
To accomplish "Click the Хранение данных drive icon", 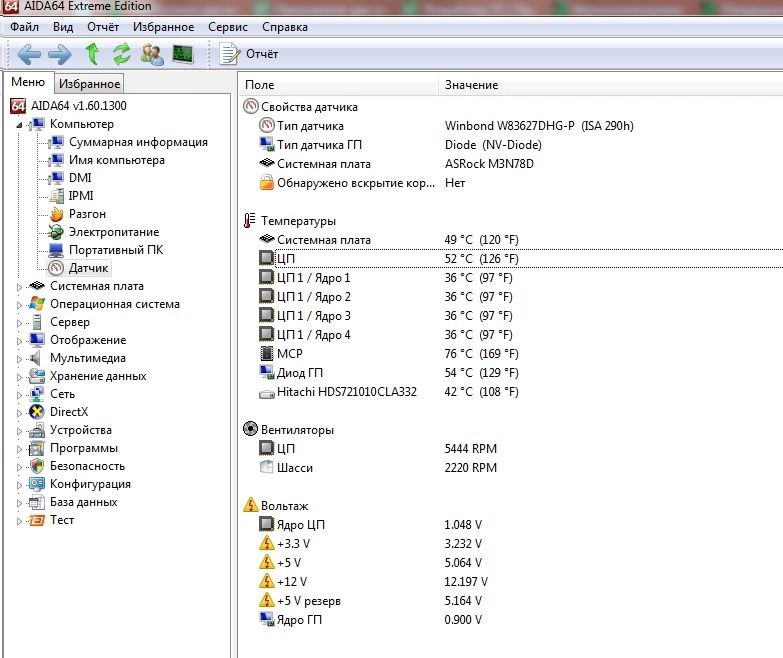I will (36, 376).
